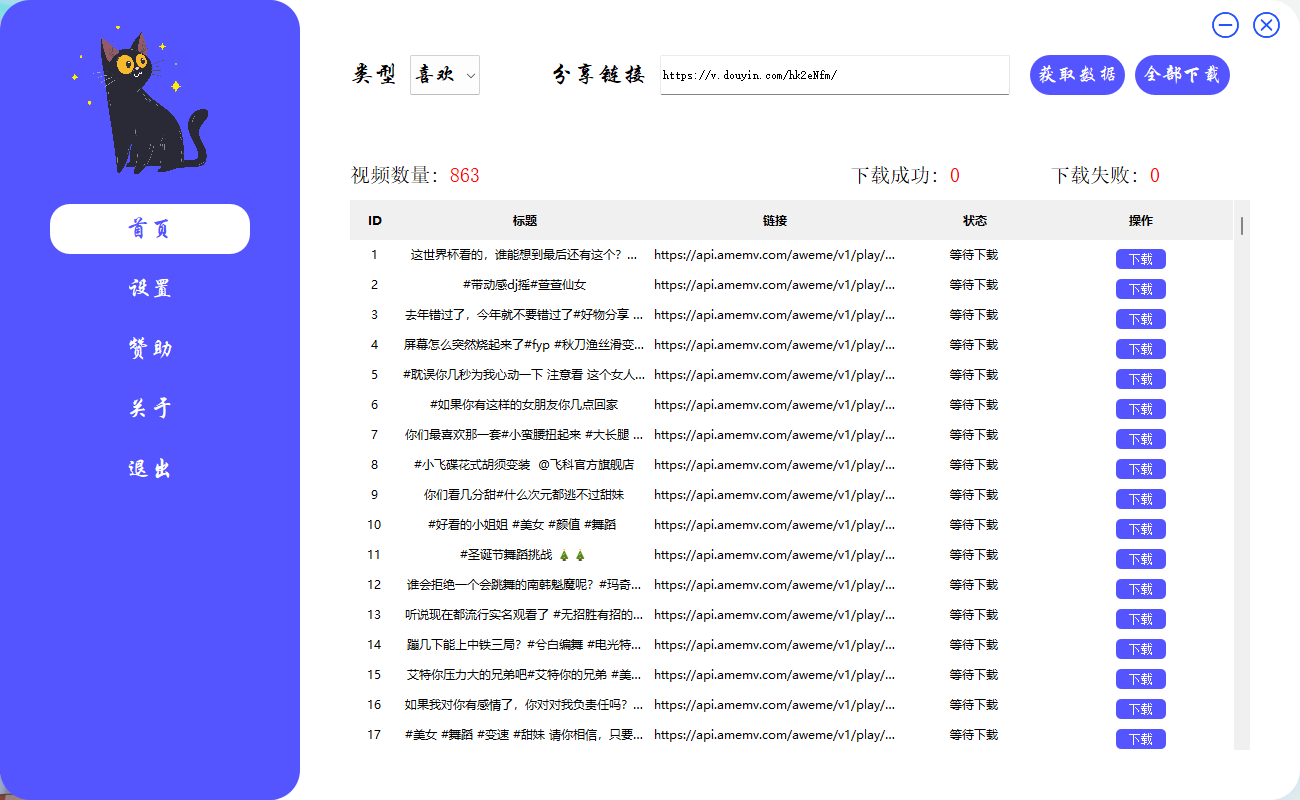Select title 你们看几分甜#什么次元都逃不过甜妹

pos(525,495)
